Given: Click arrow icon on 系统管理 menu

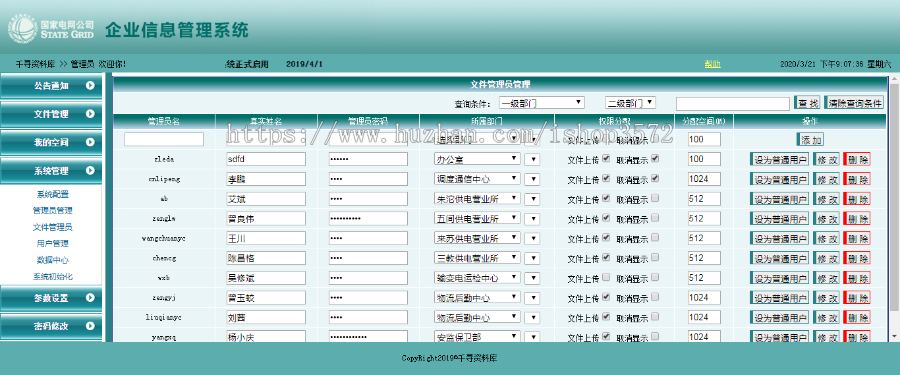Looking at the screenshot, I should (90, 171).
